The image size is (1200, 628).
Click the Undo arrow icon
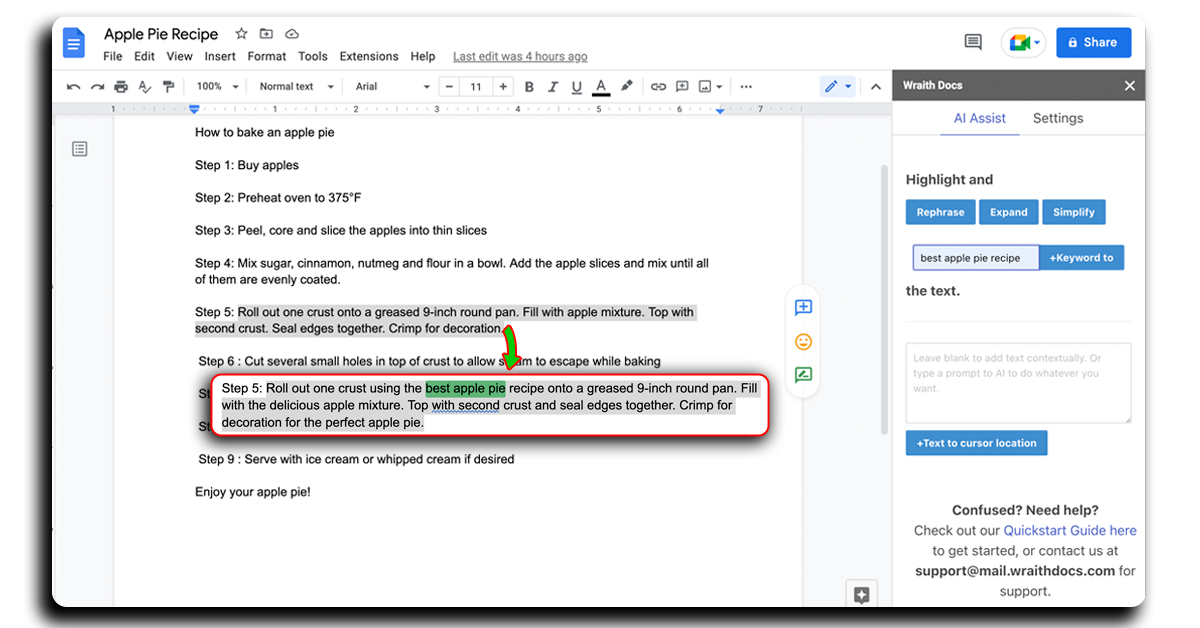(73, 87)
